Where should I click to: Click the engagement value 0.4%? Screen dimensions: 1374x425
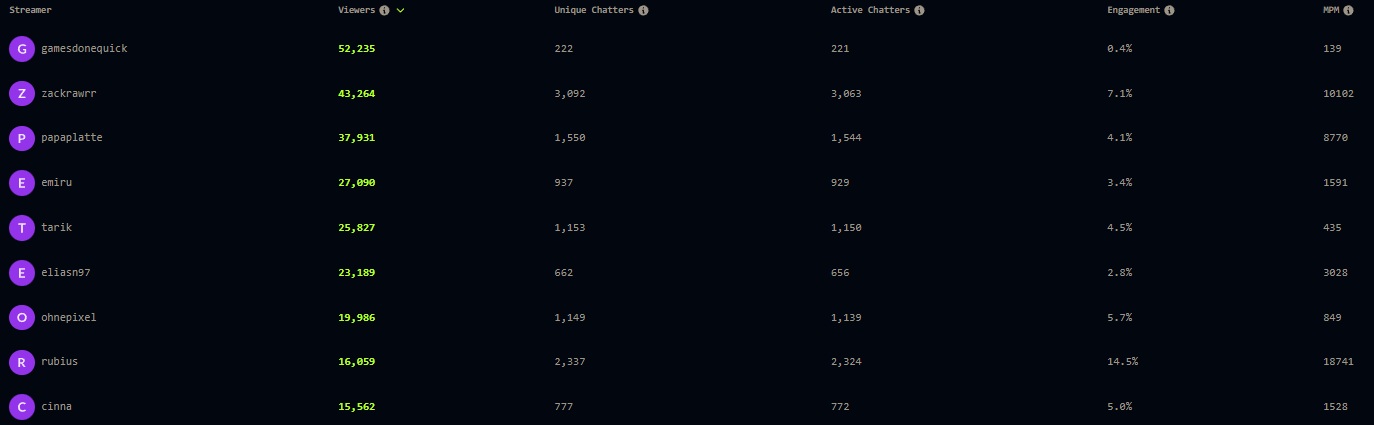point(1119,48)
